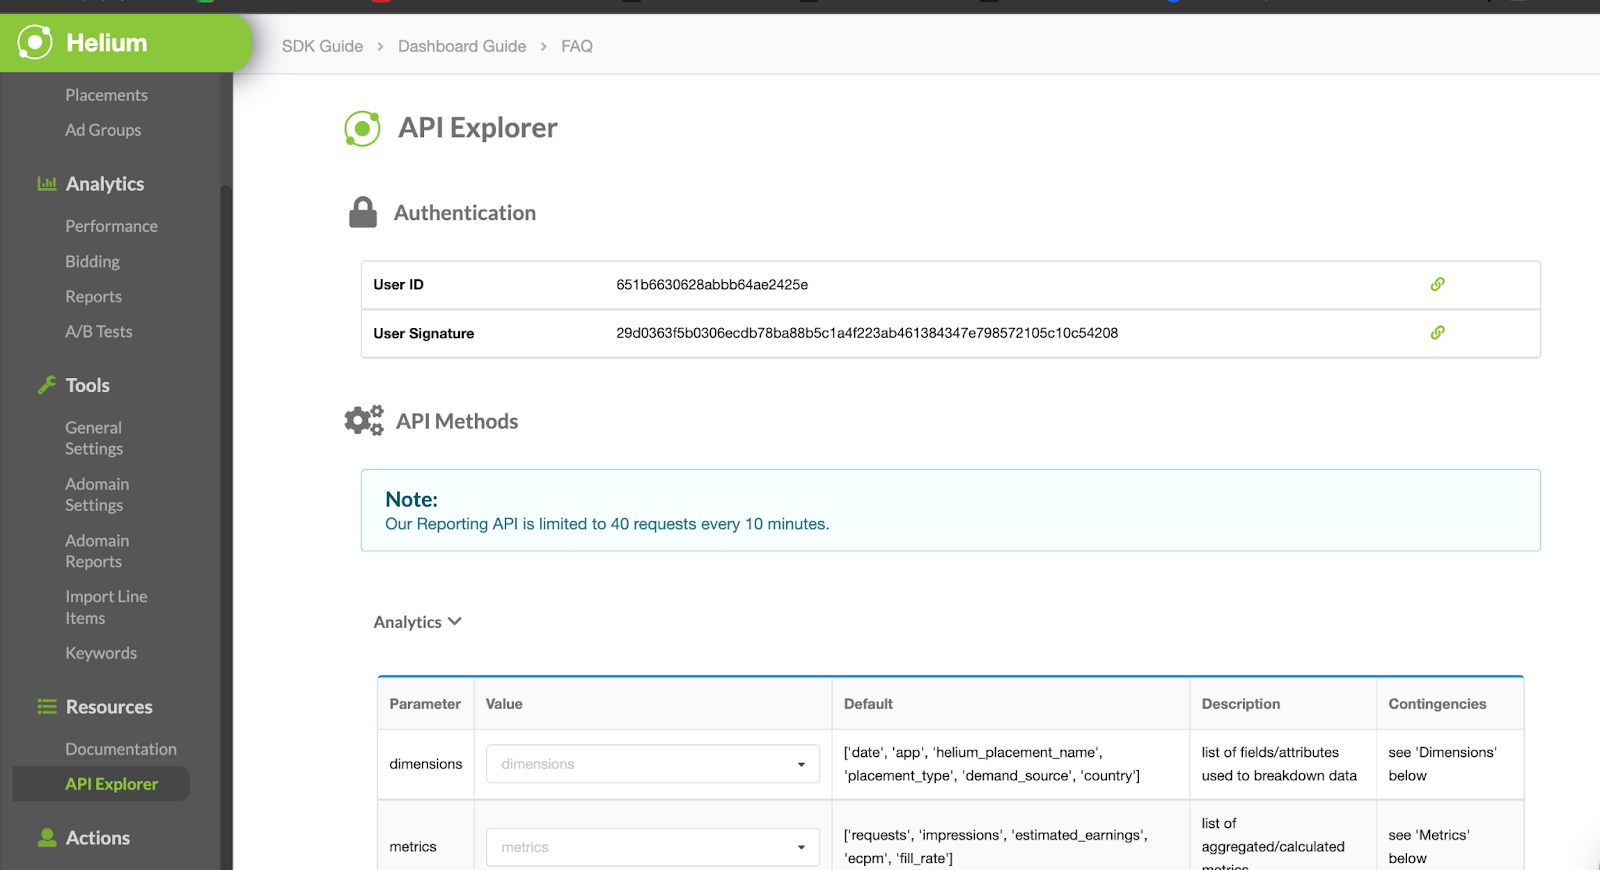Viewport: 1600px width, 870px height.
Task: Click the dimensions default values text
Action: click(x=992, y=764)
